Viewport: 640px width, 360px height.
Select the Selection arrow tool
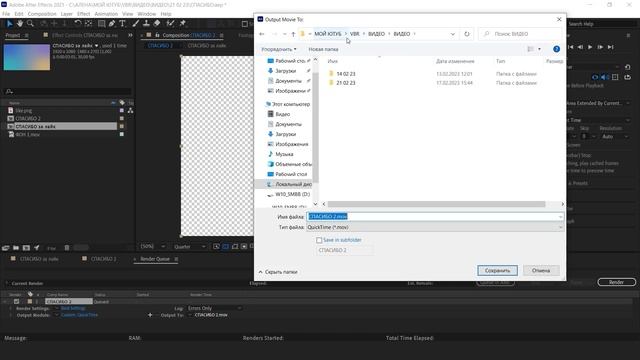click(x=9, y=24)
